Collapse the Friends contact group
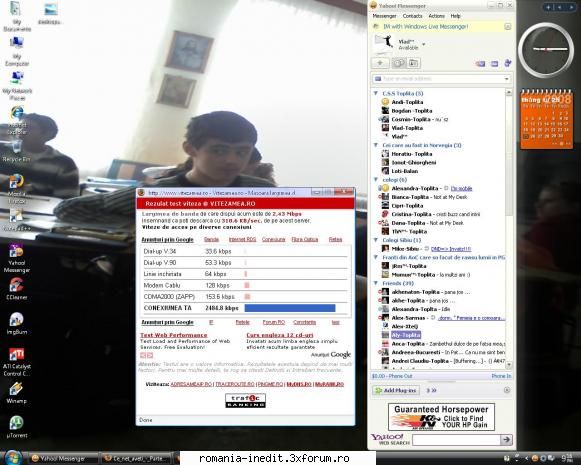The width and height of the screenshot is (581, 465). tap(375, 283)
